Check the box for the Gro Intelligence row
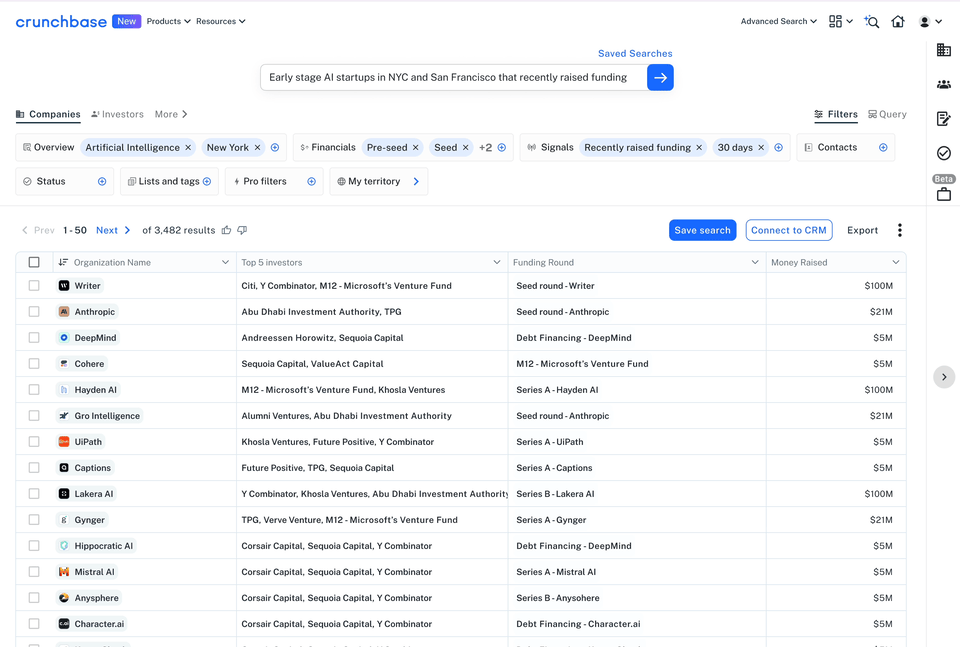This screenshot has width=960, height=647. tap(34, 416)
